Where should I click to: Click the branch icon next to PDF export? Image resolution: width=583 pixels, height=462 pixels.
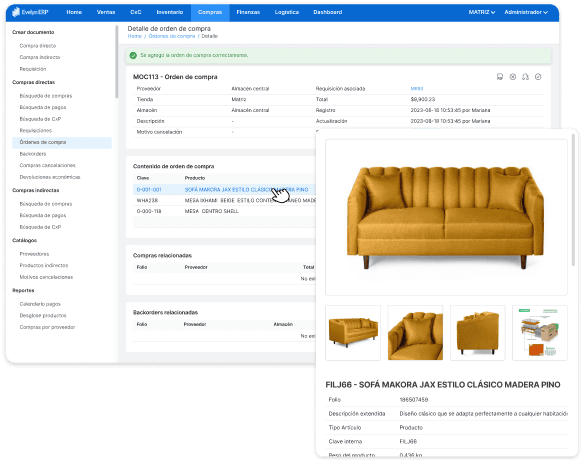click(525, 77)
